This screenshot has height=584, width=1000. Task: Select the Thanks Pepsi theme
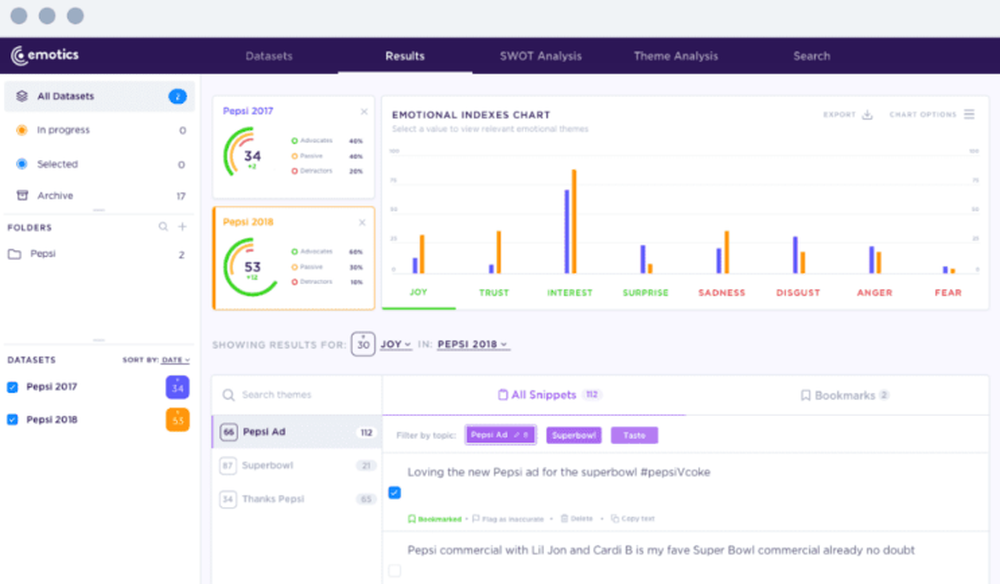297,499
